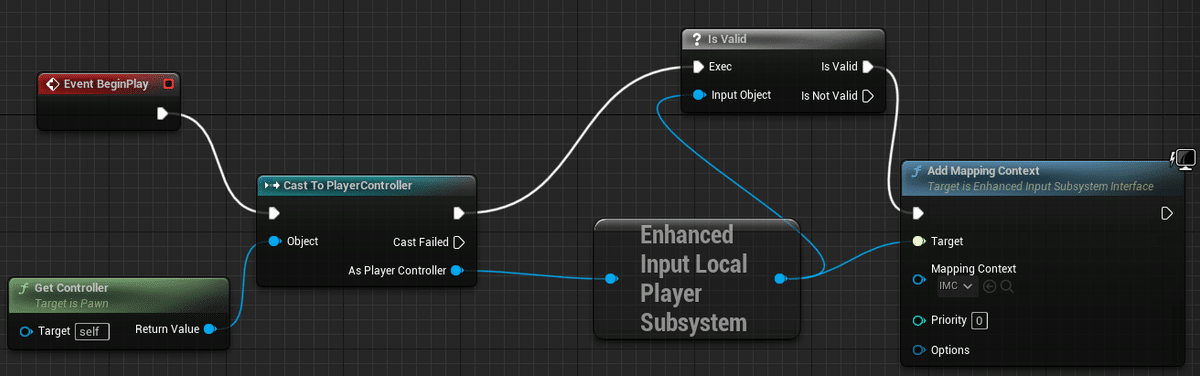Click the Is Not Valid exec output pin
The image size is (1200, 376).
click(868, 96)
